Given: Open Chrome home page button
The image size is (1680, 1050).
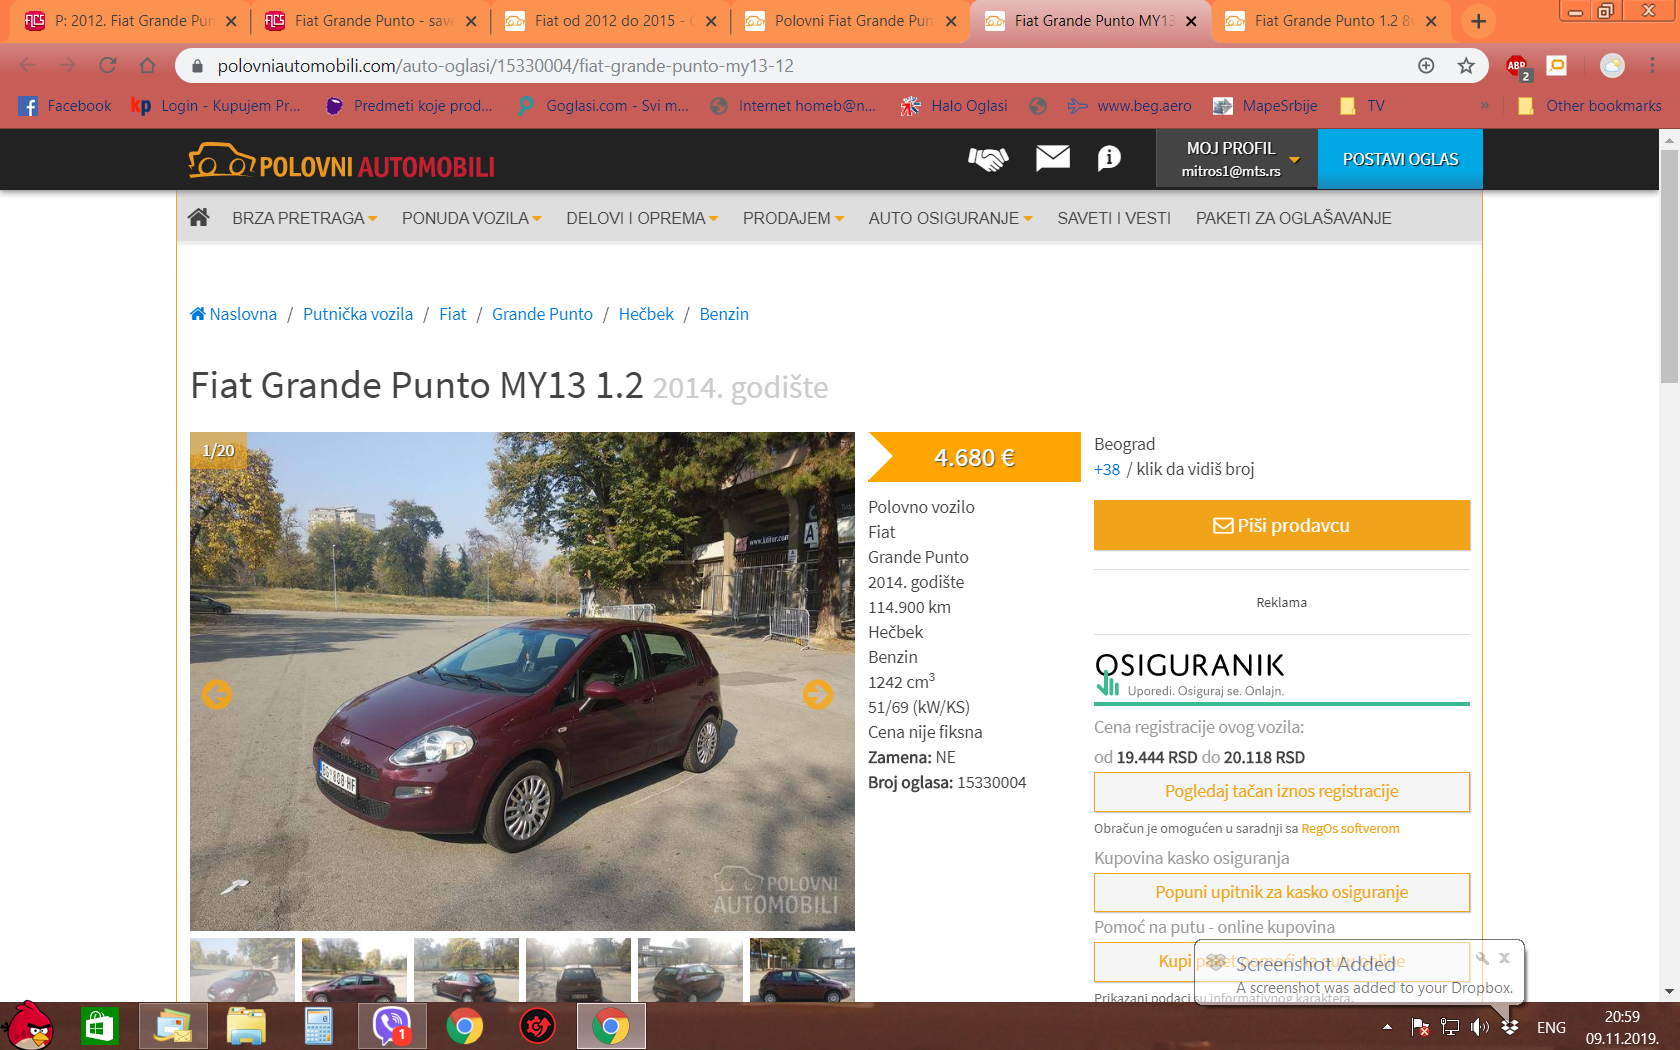Looking at the screenshot, I should (x=148, y=65).
